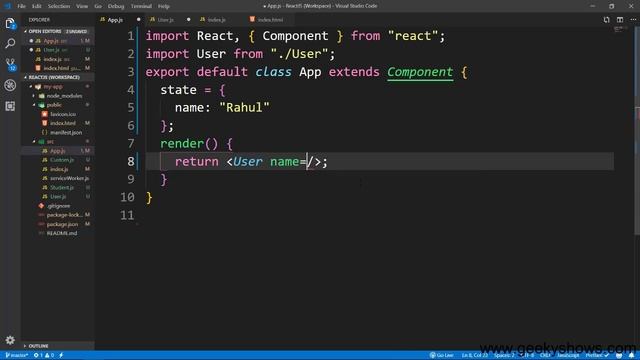Collapse the ReactJS (Workspace) section
This screenshot has height=360, width=640.
coord(58,77)
